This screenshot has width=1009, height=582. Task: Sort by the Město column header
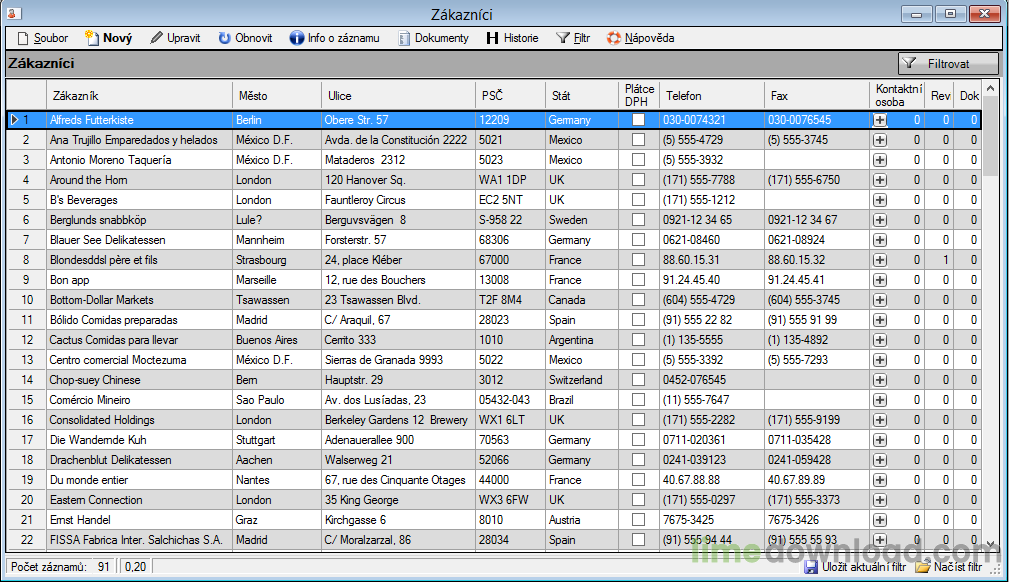277,95
